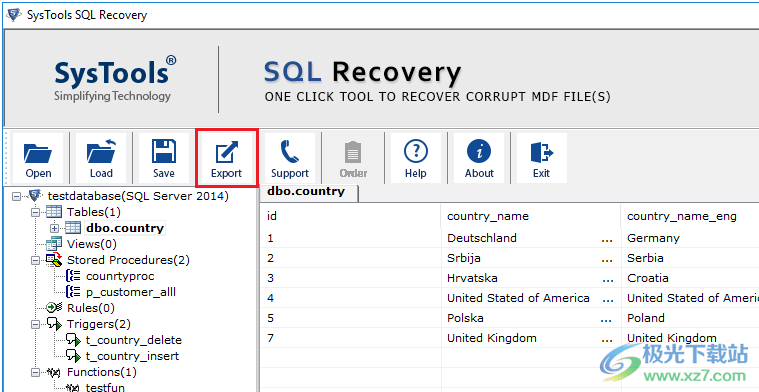Open Support via the phone icon

[x=289, y=152]
